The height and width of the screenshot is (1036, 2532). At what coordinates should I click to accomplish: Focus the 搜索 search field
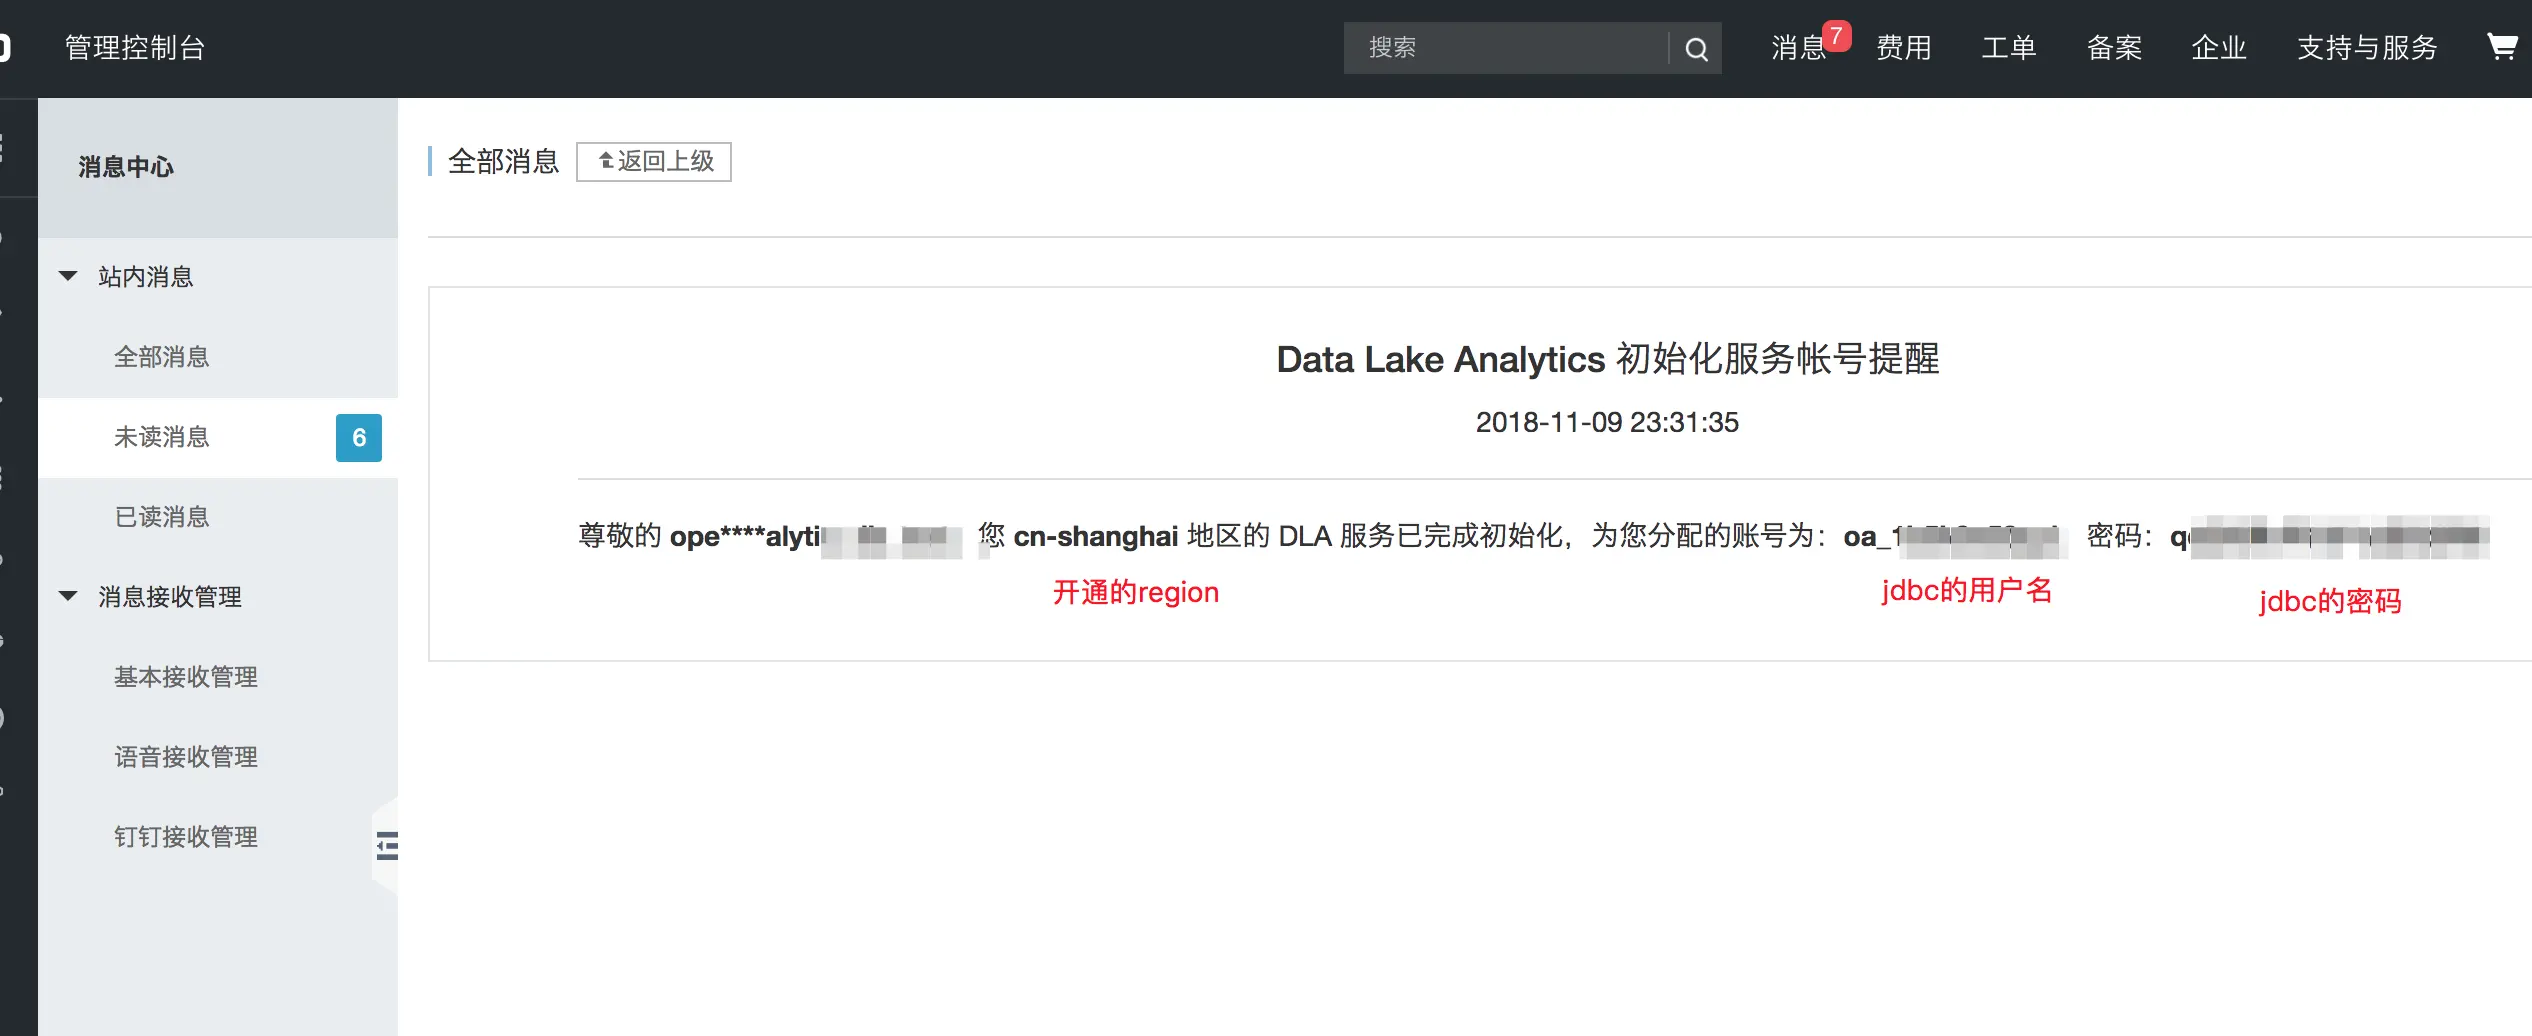(x=1506, y=48)
